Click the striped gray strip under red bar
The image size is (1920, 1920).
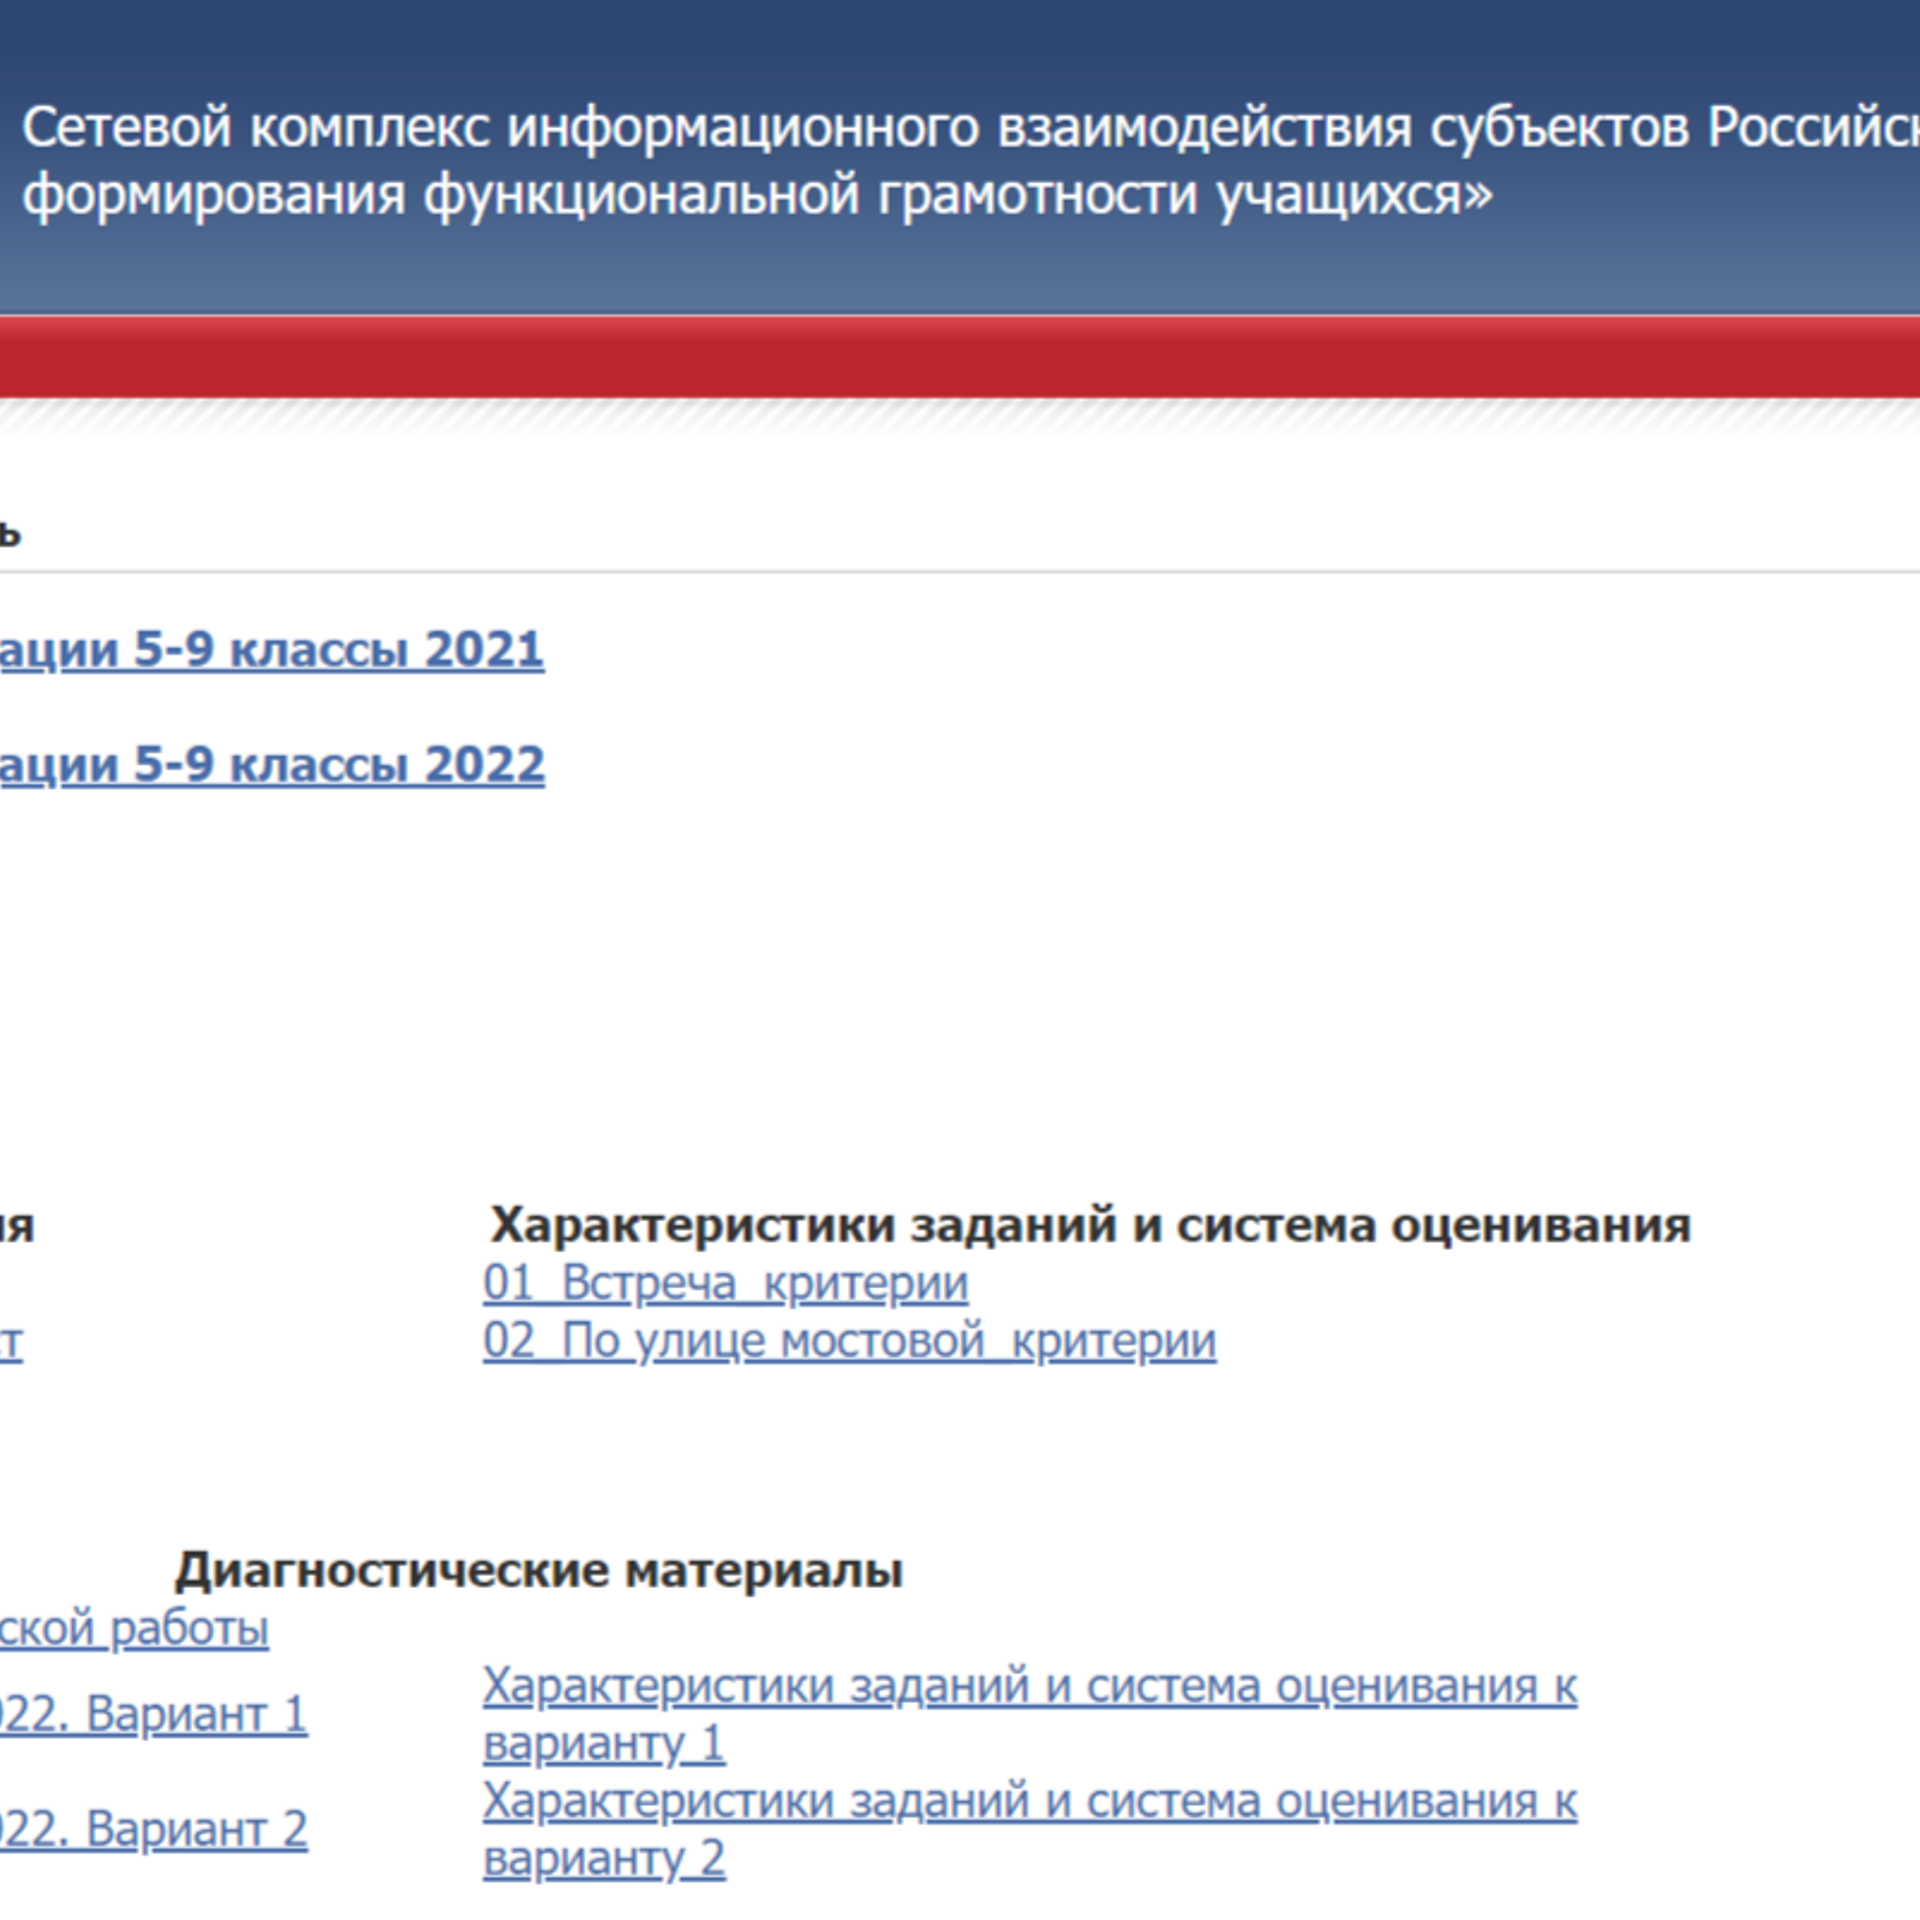coord(960,416)
